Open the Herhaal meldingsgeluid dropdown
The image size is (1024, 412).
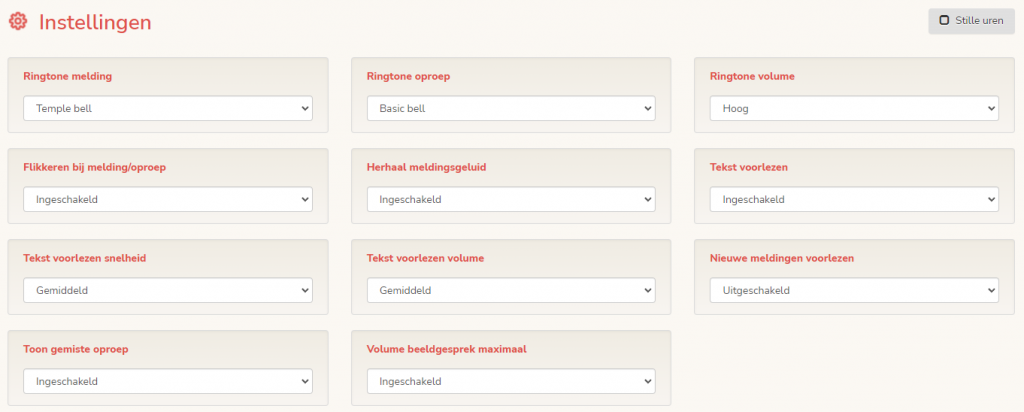511,199
